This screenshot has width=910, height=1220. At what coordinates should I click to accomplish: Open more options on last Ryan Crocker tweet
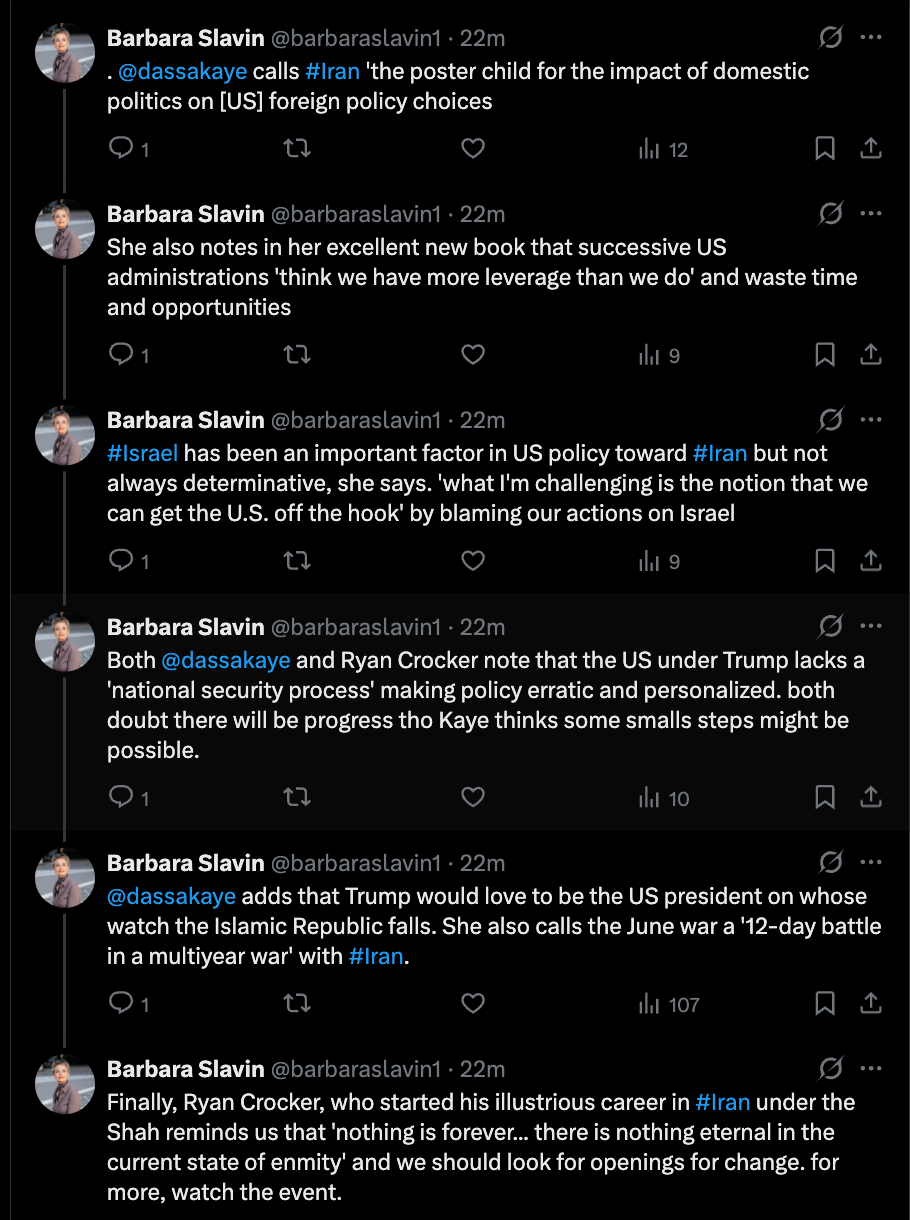[x=871, y=1068]
